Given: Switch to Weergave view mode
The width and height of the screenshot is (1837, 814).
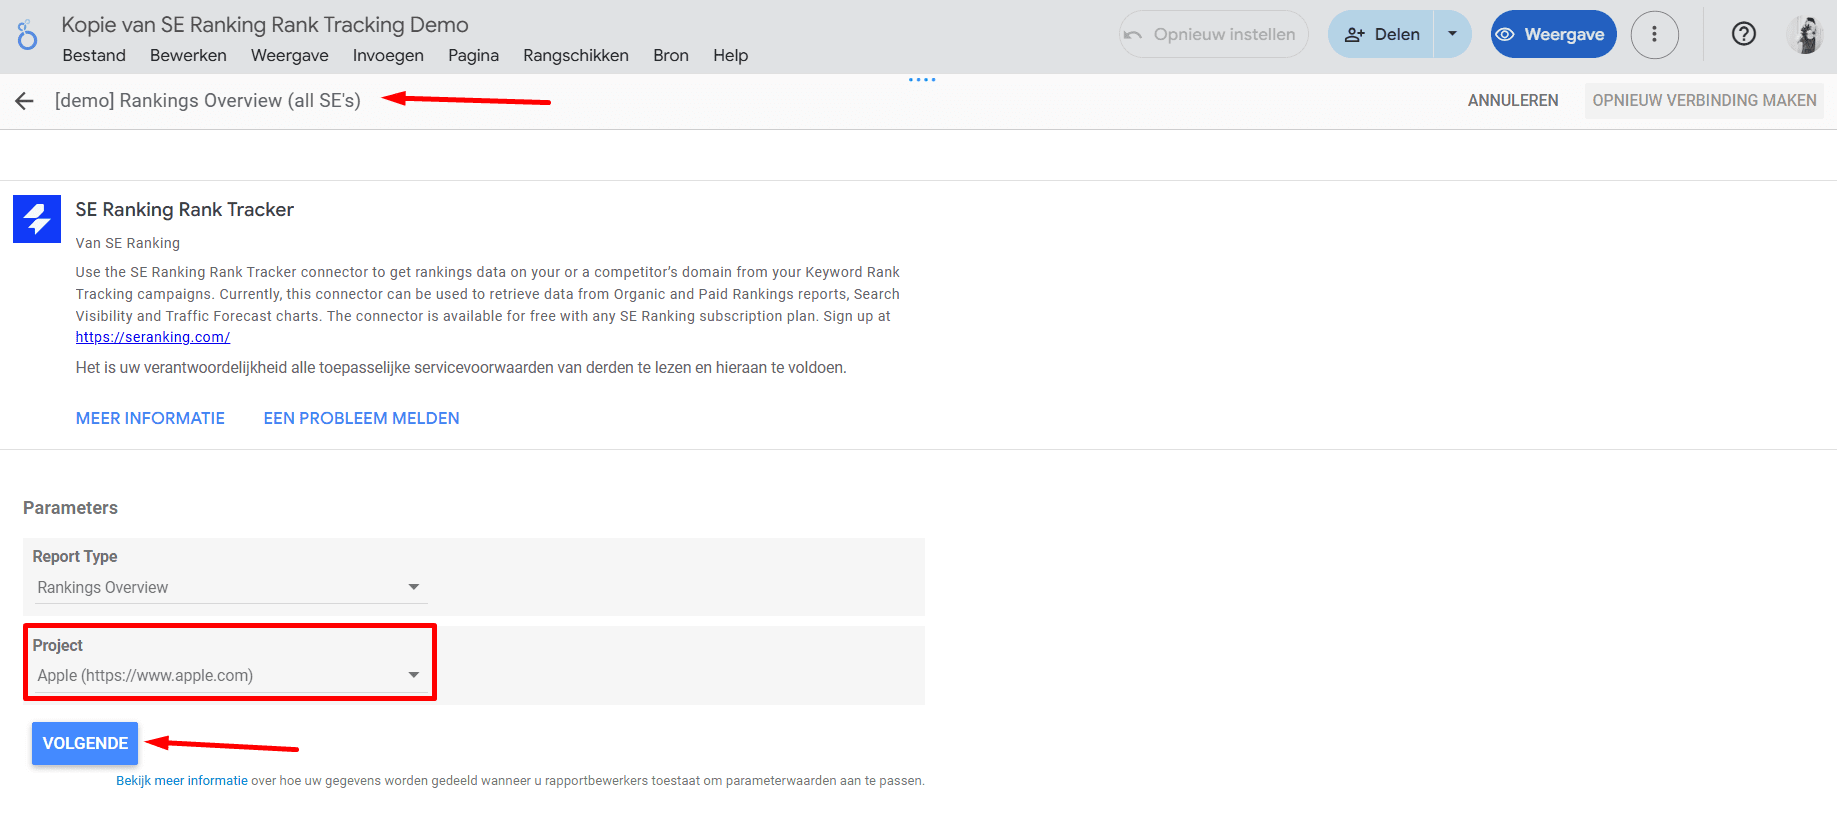Looking at the screenshot, I should point(1553,34).
